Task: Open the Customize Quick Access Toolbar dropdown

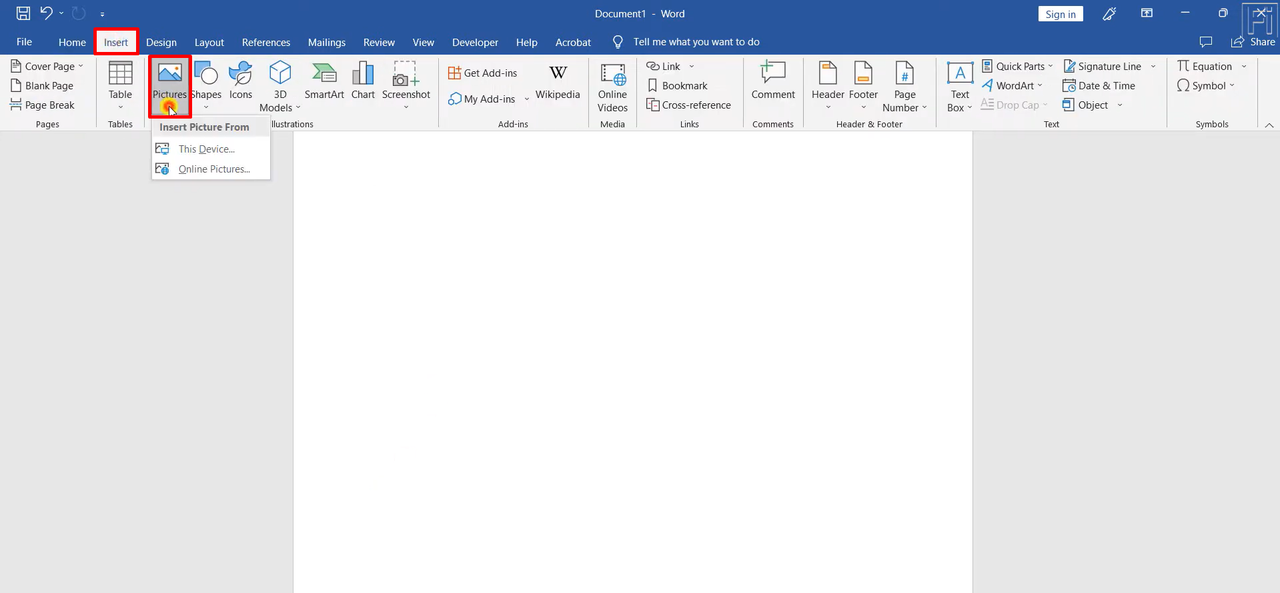Action: (x=102, y=15)
